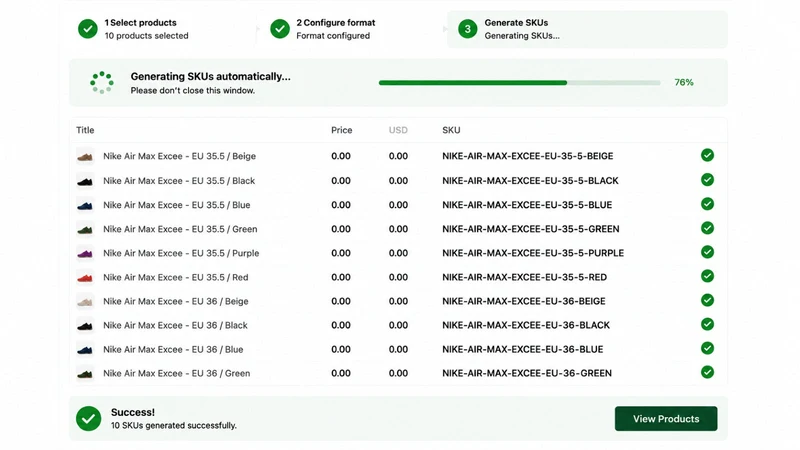Click the EU 36 Beige shoe thumbnail
This screenshot has height=450, width=800.
pyautogui.click(x=85, y=302)
